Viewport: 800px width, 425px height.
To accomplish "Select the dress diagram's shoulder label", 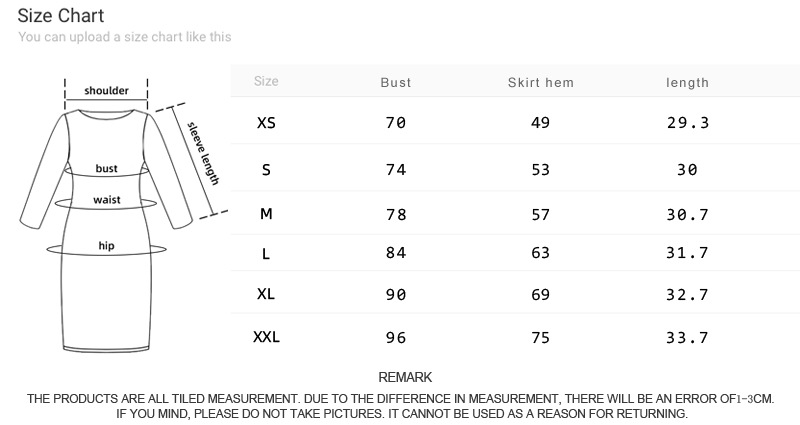I will point(106,91).
